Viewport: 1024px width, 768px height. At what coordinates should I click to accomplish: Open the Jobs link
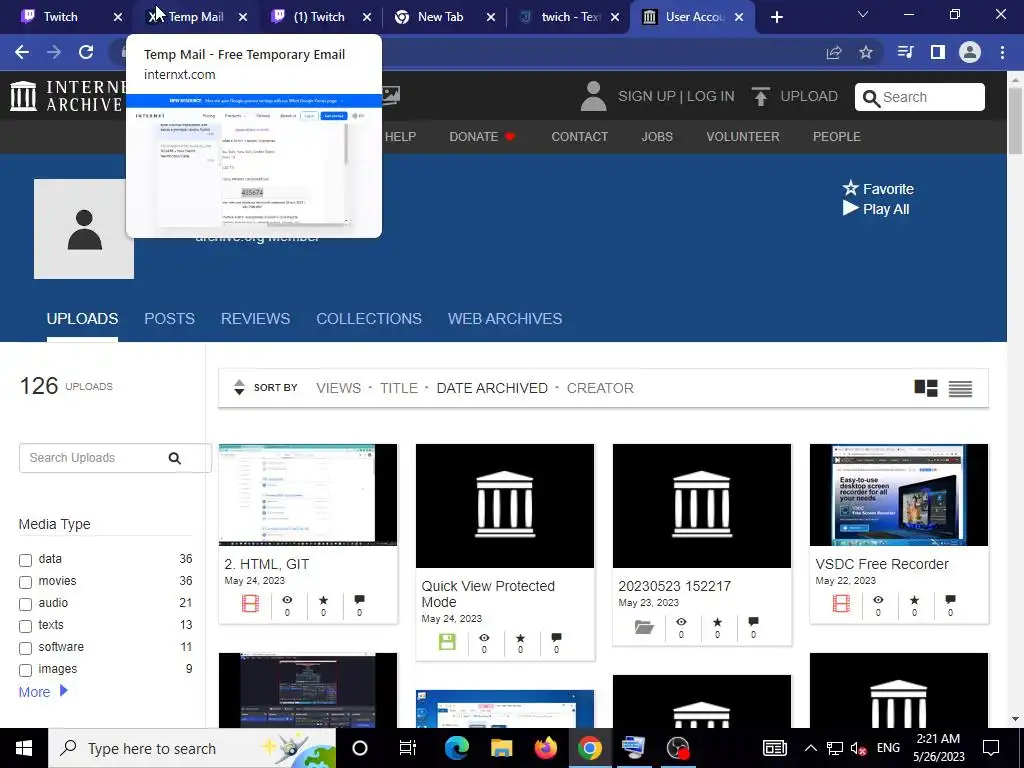(x=657, y=136)
